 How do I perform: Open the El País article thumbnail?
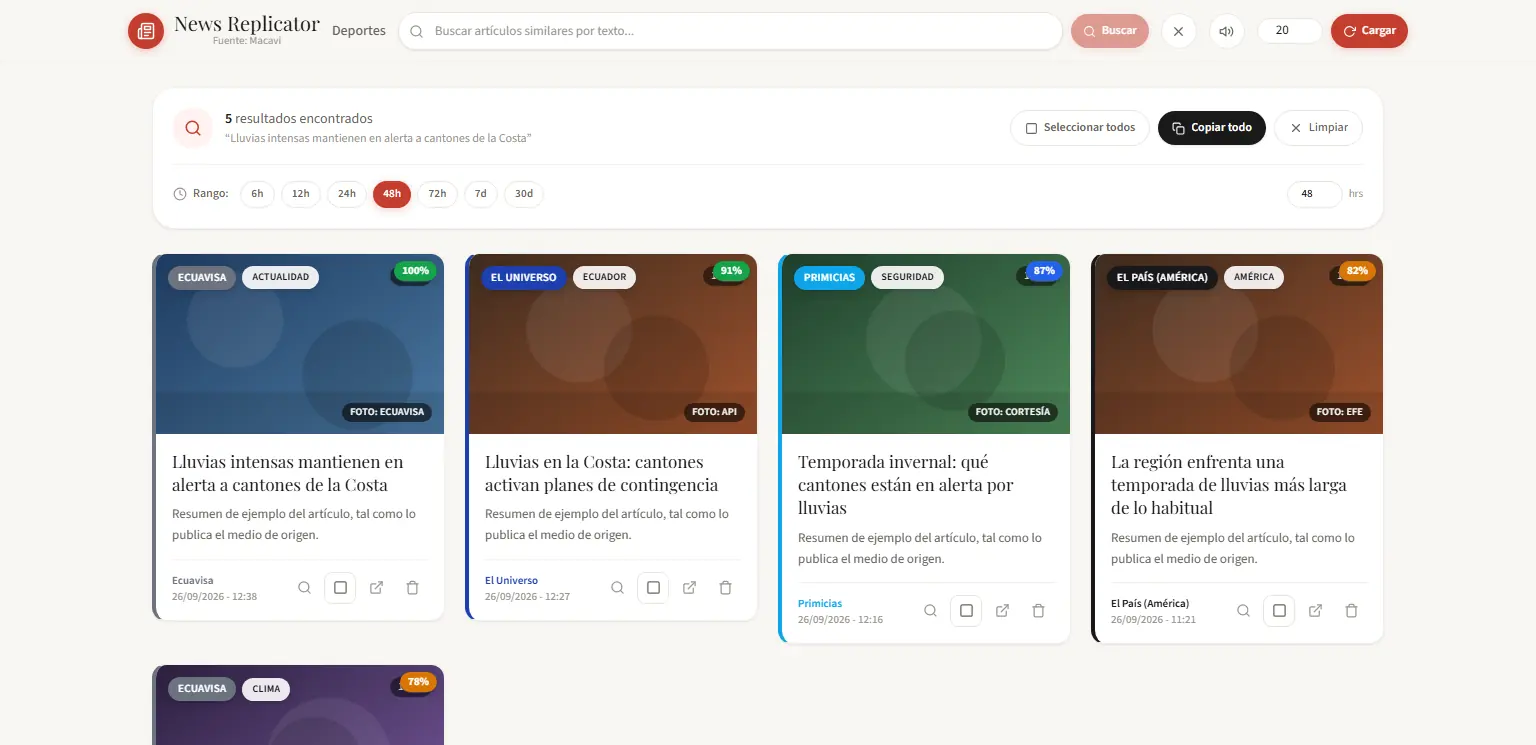[1239, 344]
